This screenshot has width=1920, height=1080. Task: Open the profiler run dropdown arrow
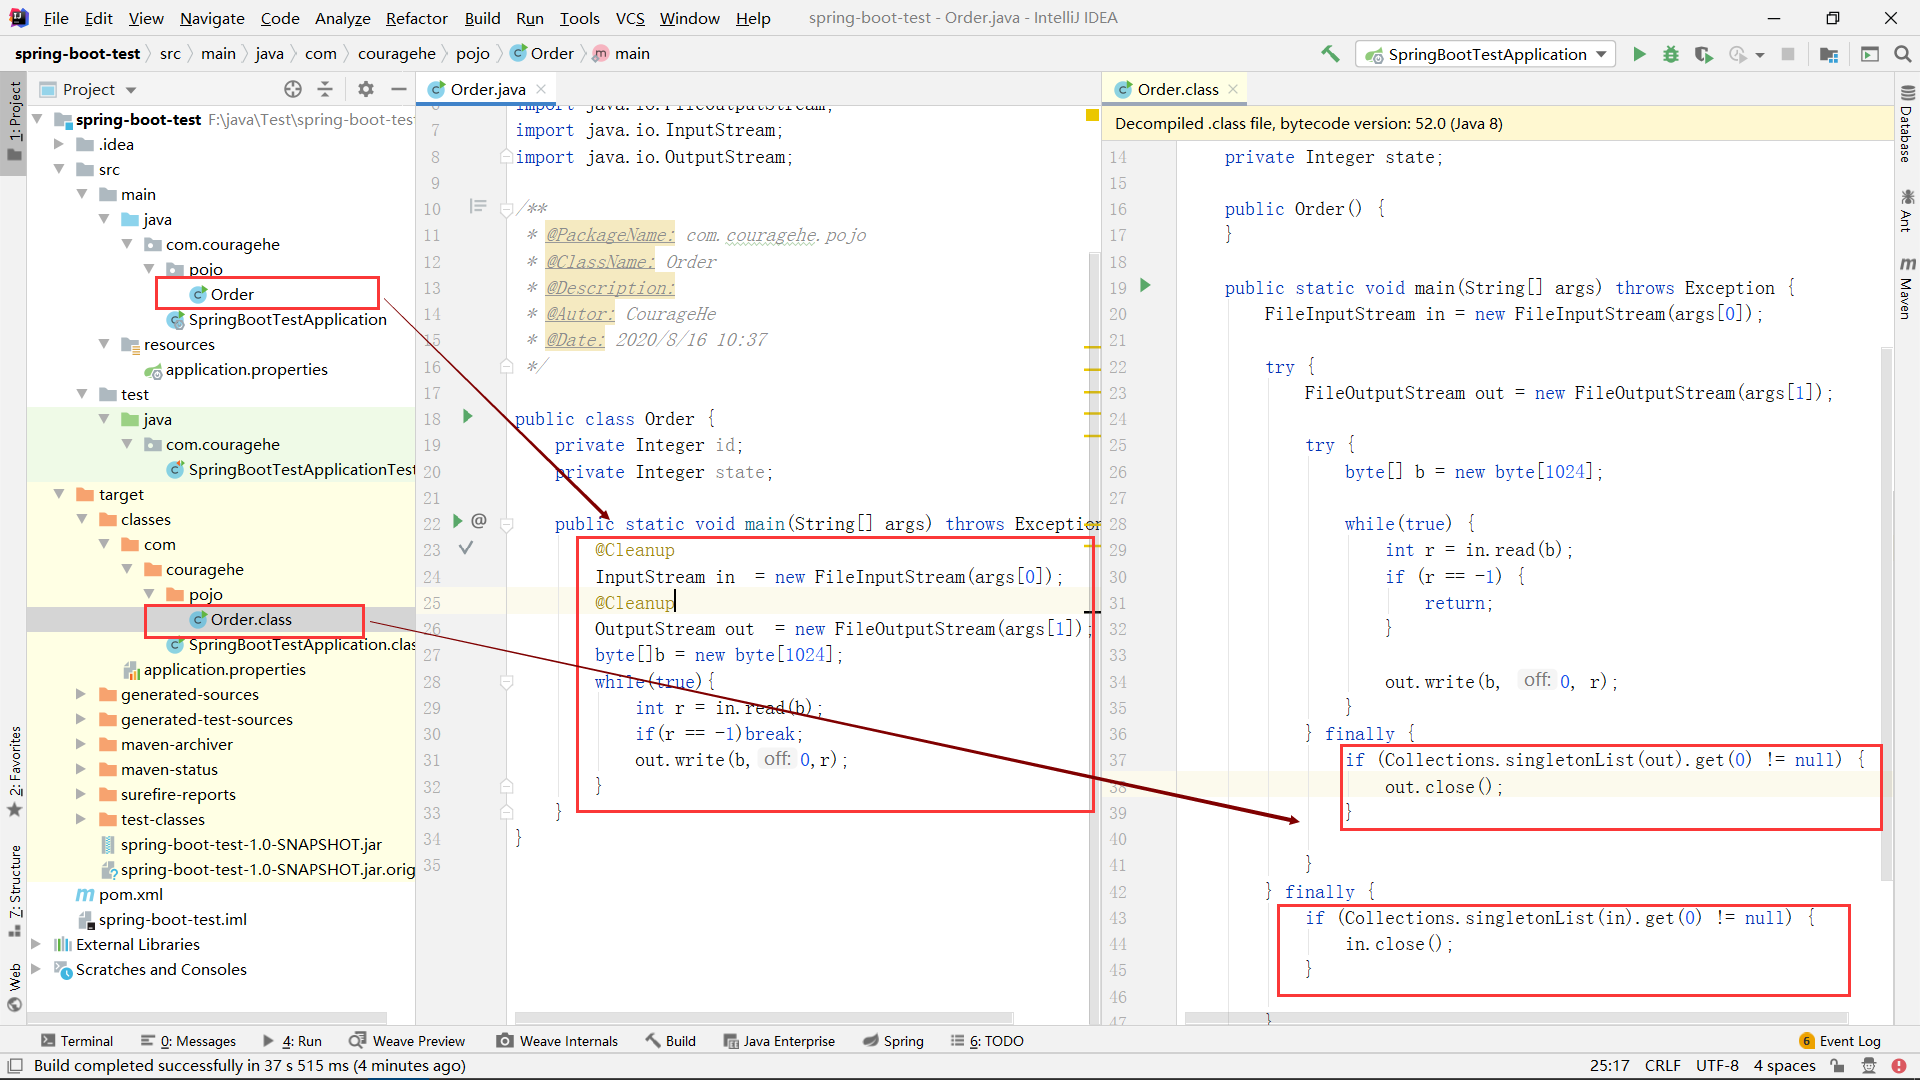coord(1760,55)
